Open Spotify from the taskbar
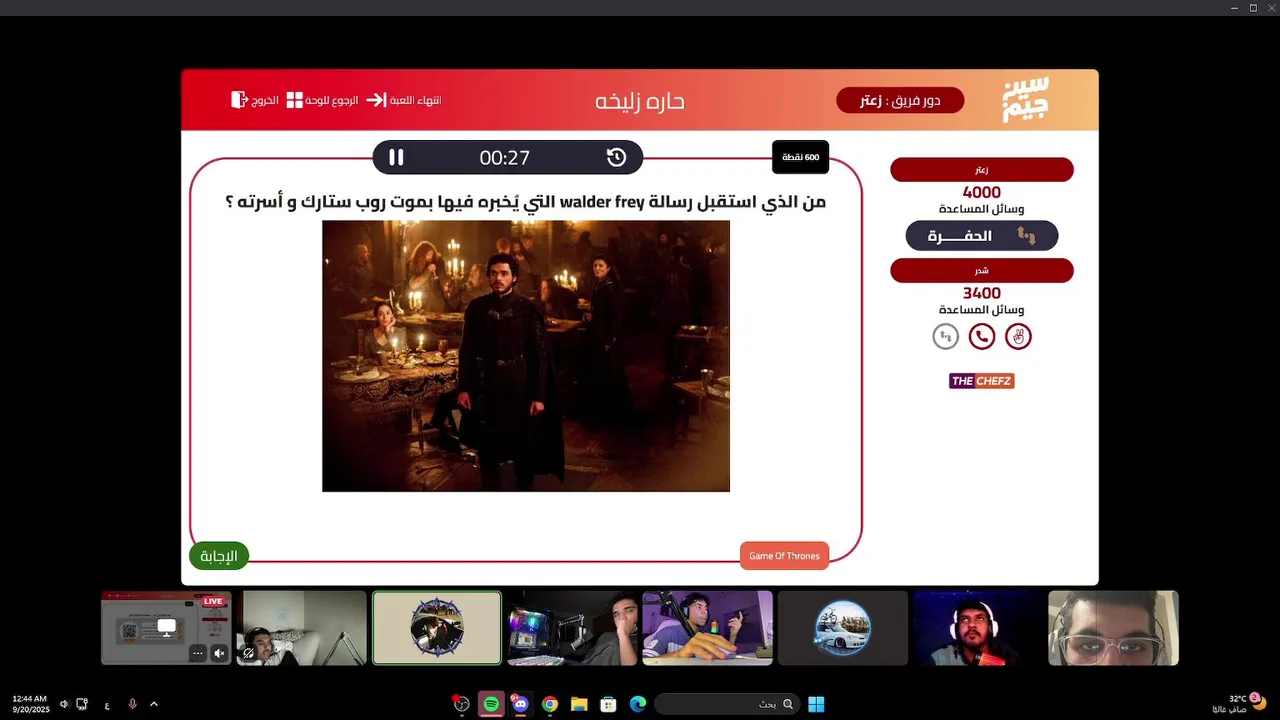This screenshot has height=720, width=1280. click(491, 704)
